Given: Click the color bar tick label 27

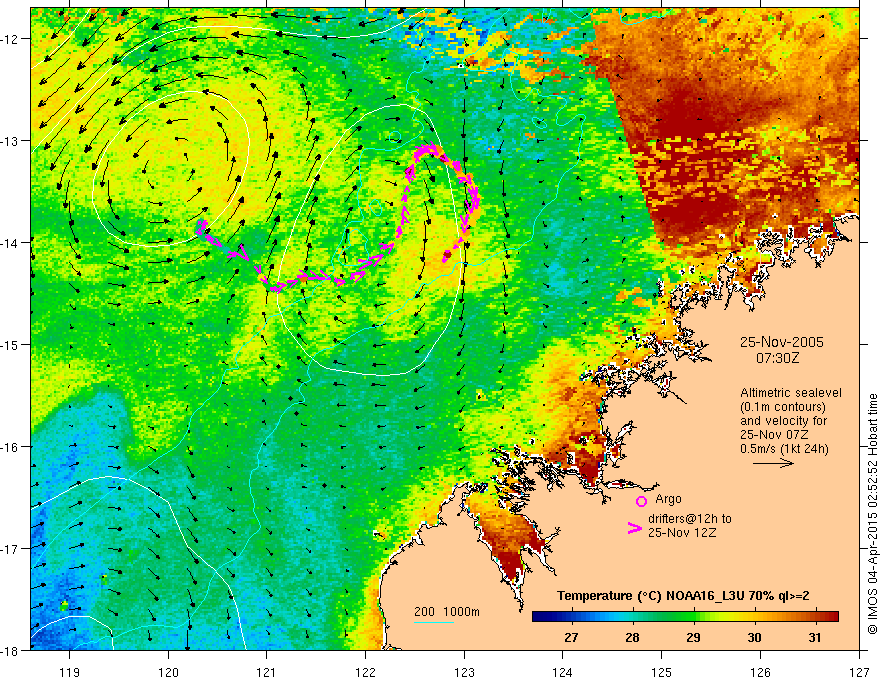Looking at the screenshot, I should tap(571, 637).
